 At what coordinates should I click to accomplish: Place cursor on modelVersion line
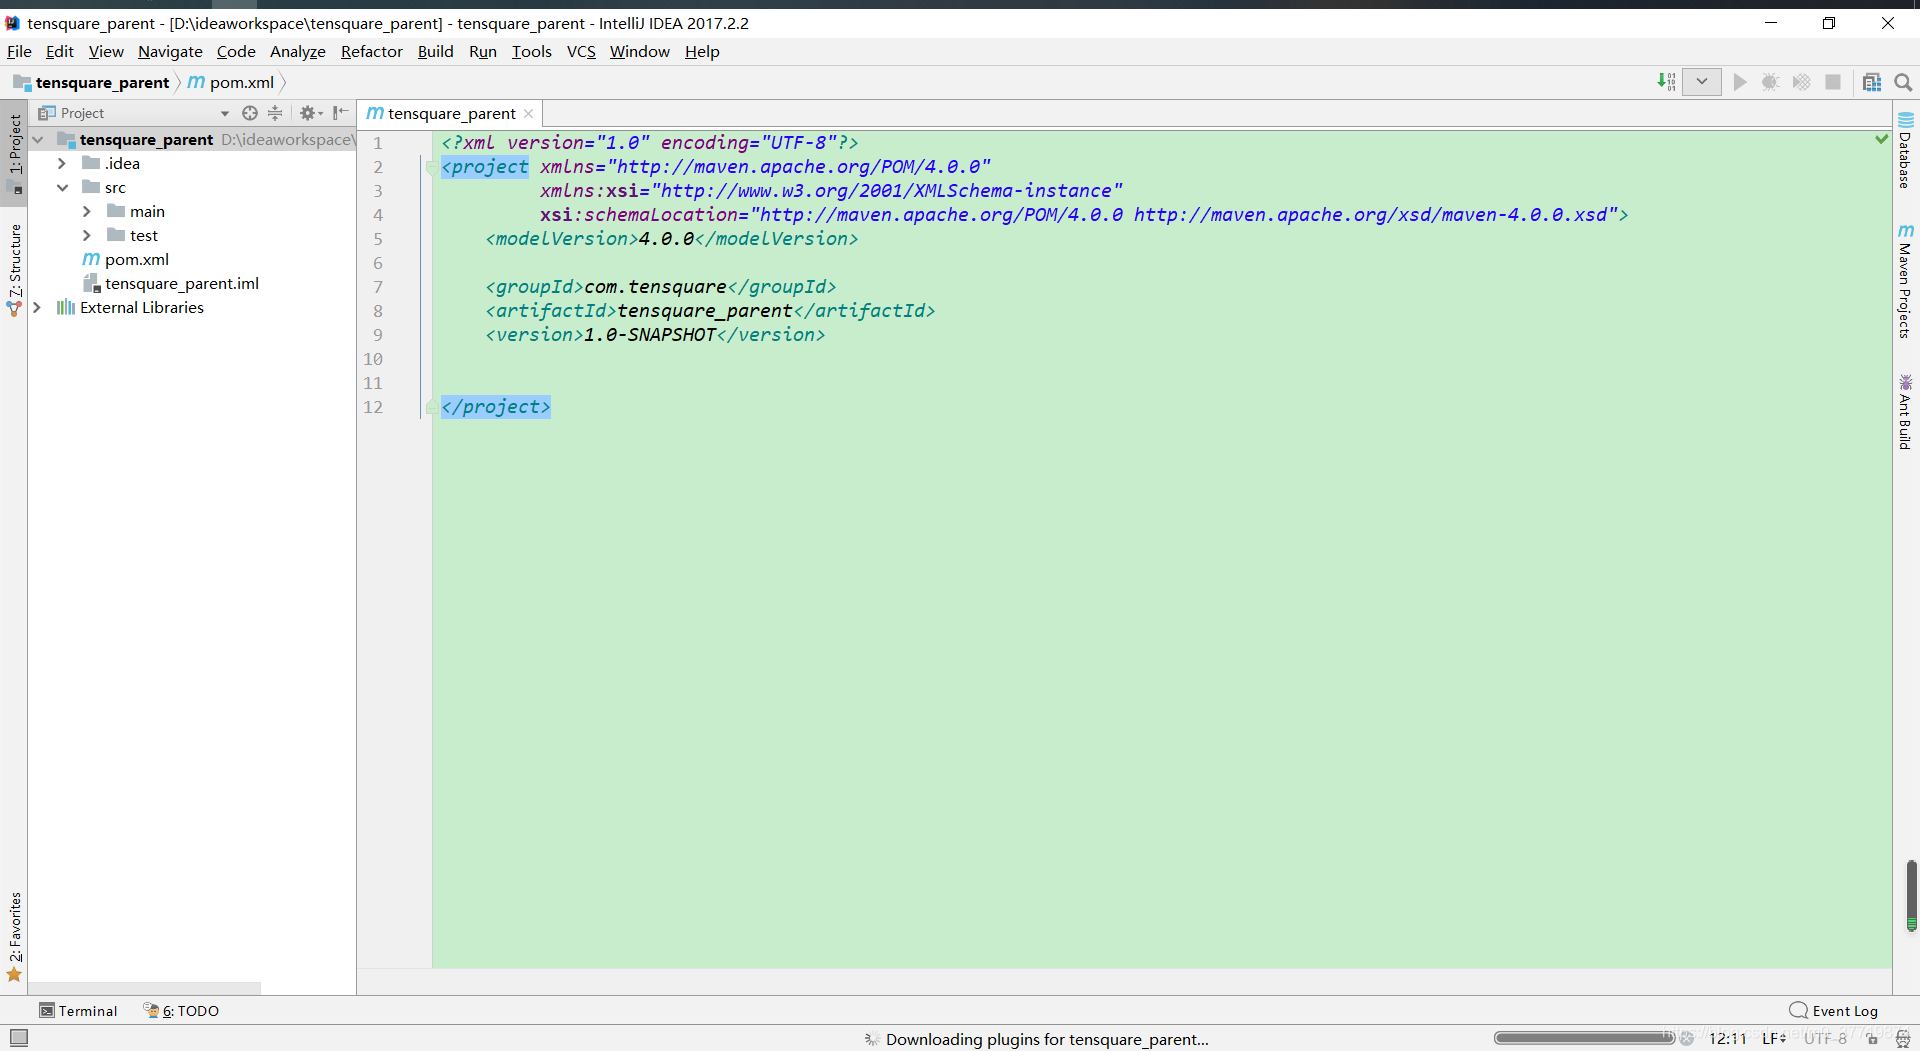671,239
